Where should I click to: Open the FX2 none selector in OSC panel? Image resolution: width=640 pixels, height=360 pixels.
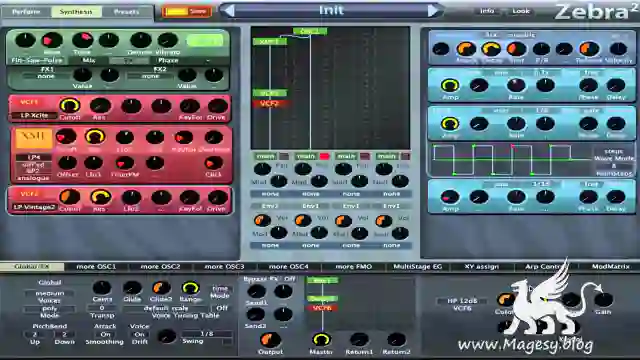point(150,76)
